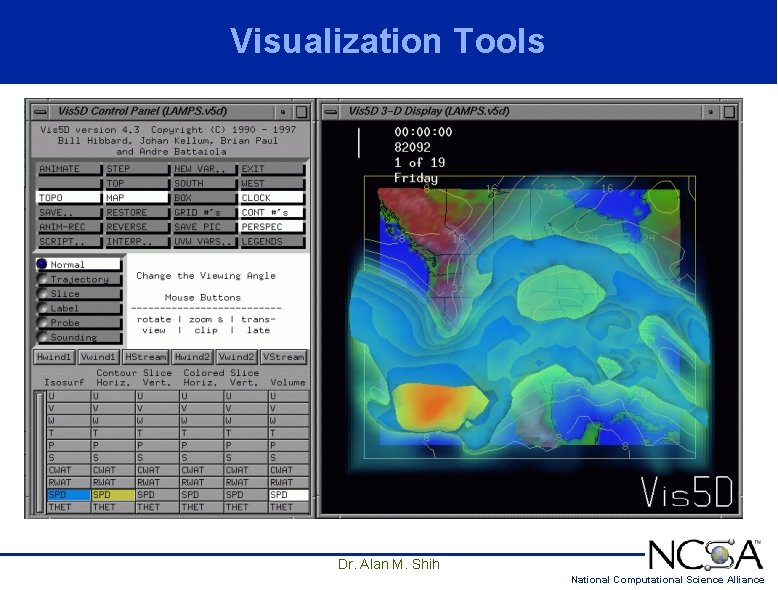Image resolution: width=778 pixels, height=590 pixels.
Task: Toggle the Vwind2 button
Action: point(237,357)
